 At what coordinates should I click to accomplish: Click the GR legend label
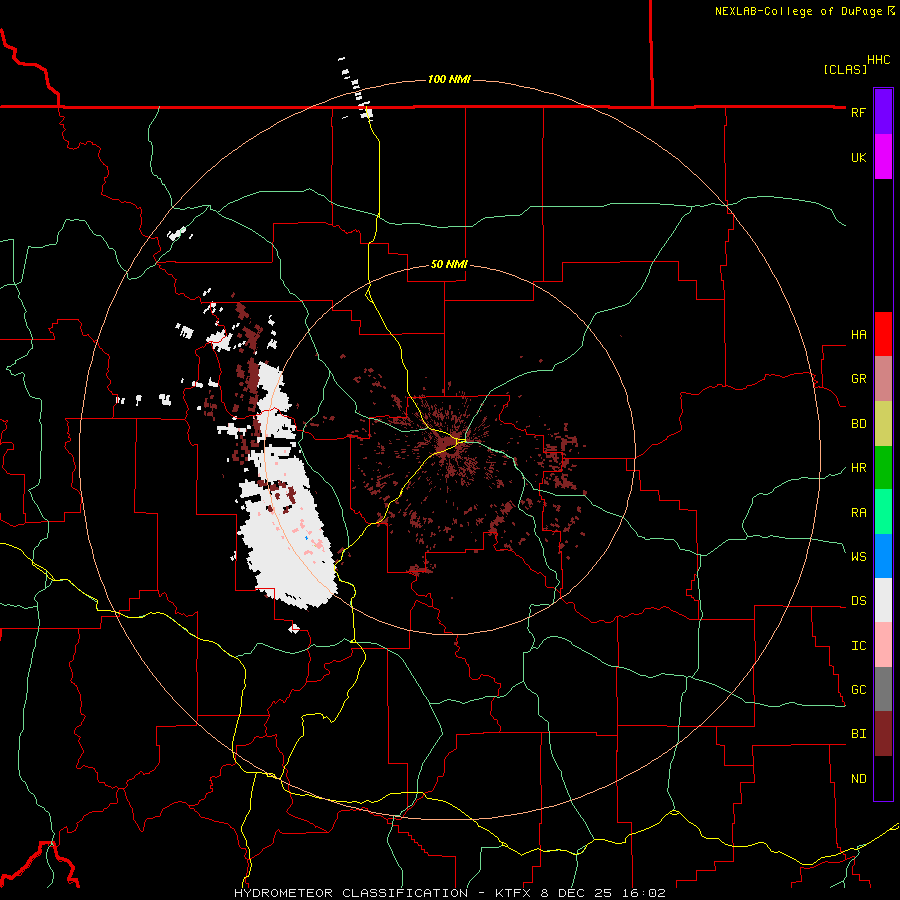click(x=858, y=379)
